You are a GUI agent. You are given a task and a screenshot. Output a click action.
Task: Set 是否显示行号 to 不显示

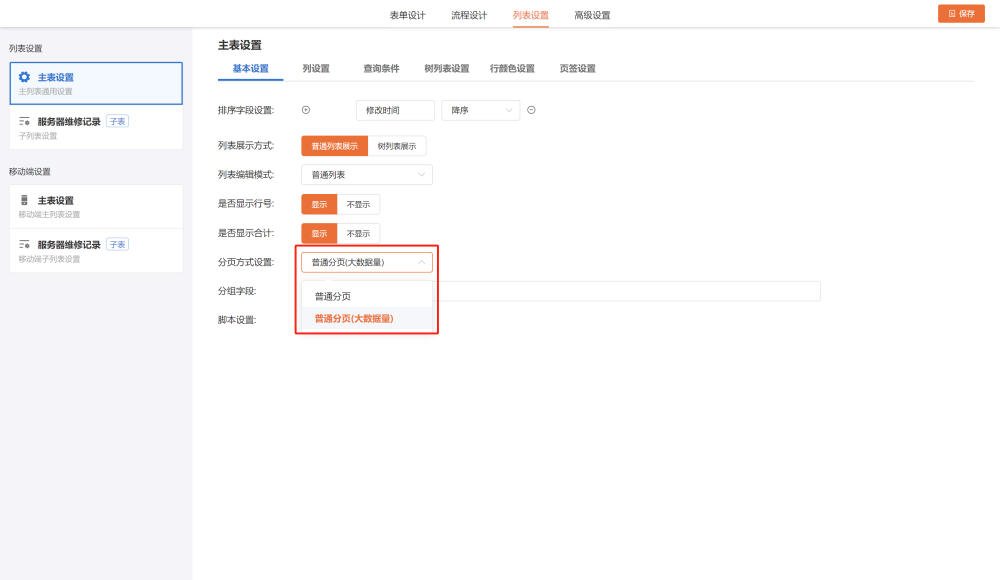coord(358,204)
